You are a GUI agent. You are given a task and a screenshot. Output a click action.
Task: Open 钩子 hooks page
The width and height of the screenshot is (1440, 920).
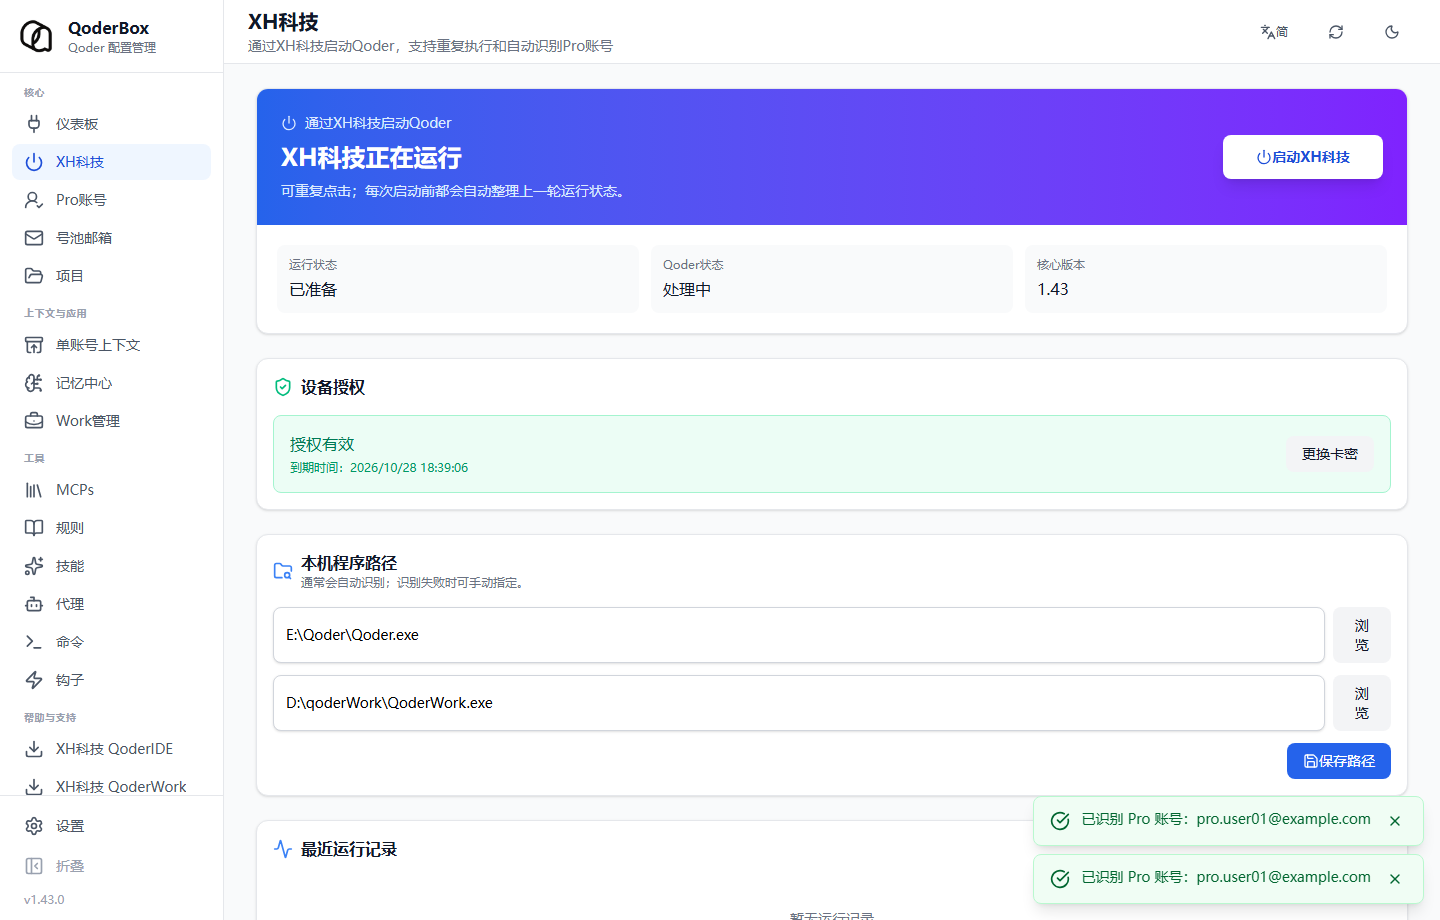tap(111, 680)
